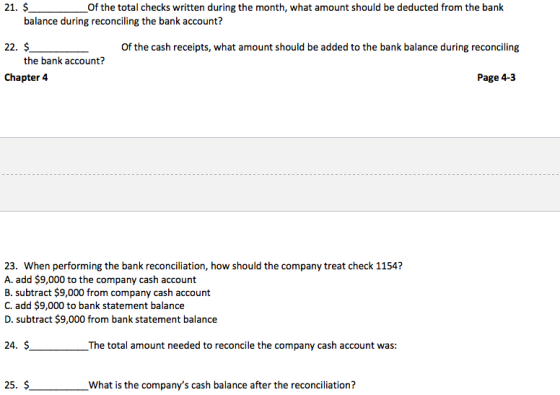Click the Page 4-3 footer label

pyautogui.click(x=496, y=78)
